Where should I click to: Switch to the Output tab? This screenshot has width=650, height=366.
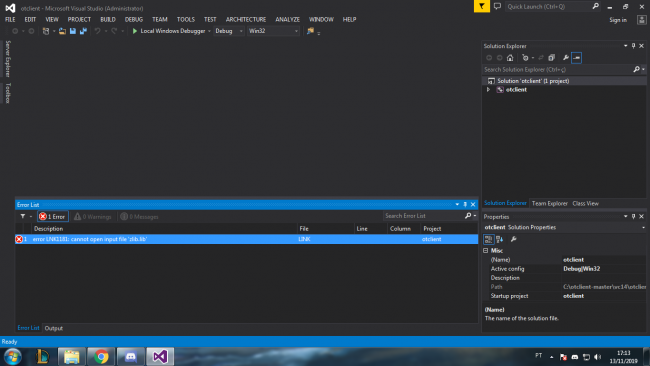tap(53, 328)
